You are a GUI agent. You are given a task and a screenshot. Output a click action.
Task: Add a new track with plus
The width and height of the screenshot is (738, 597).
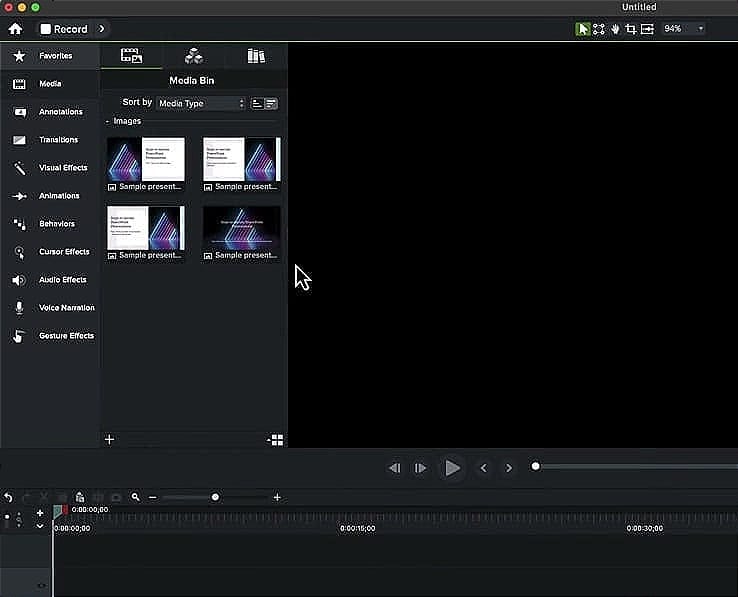(x=40, y=513)
